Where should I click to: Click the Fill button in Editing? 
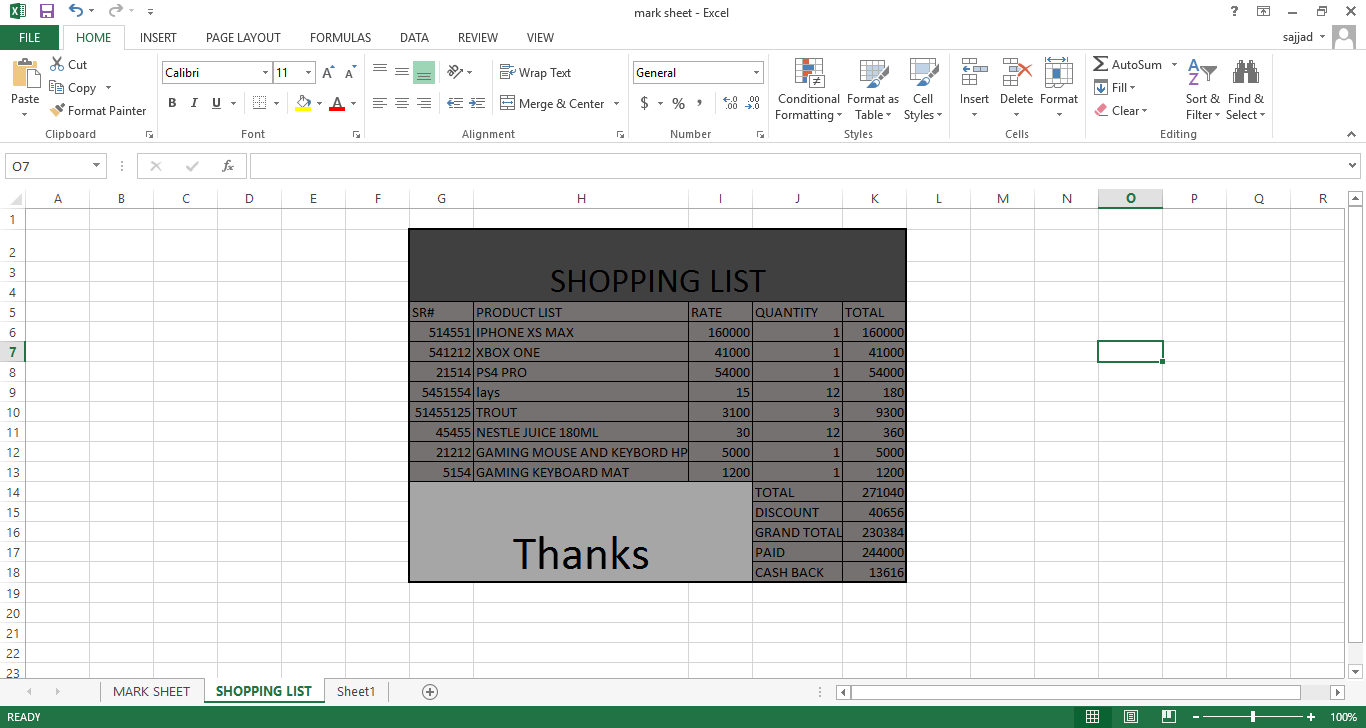point(1115,88)
